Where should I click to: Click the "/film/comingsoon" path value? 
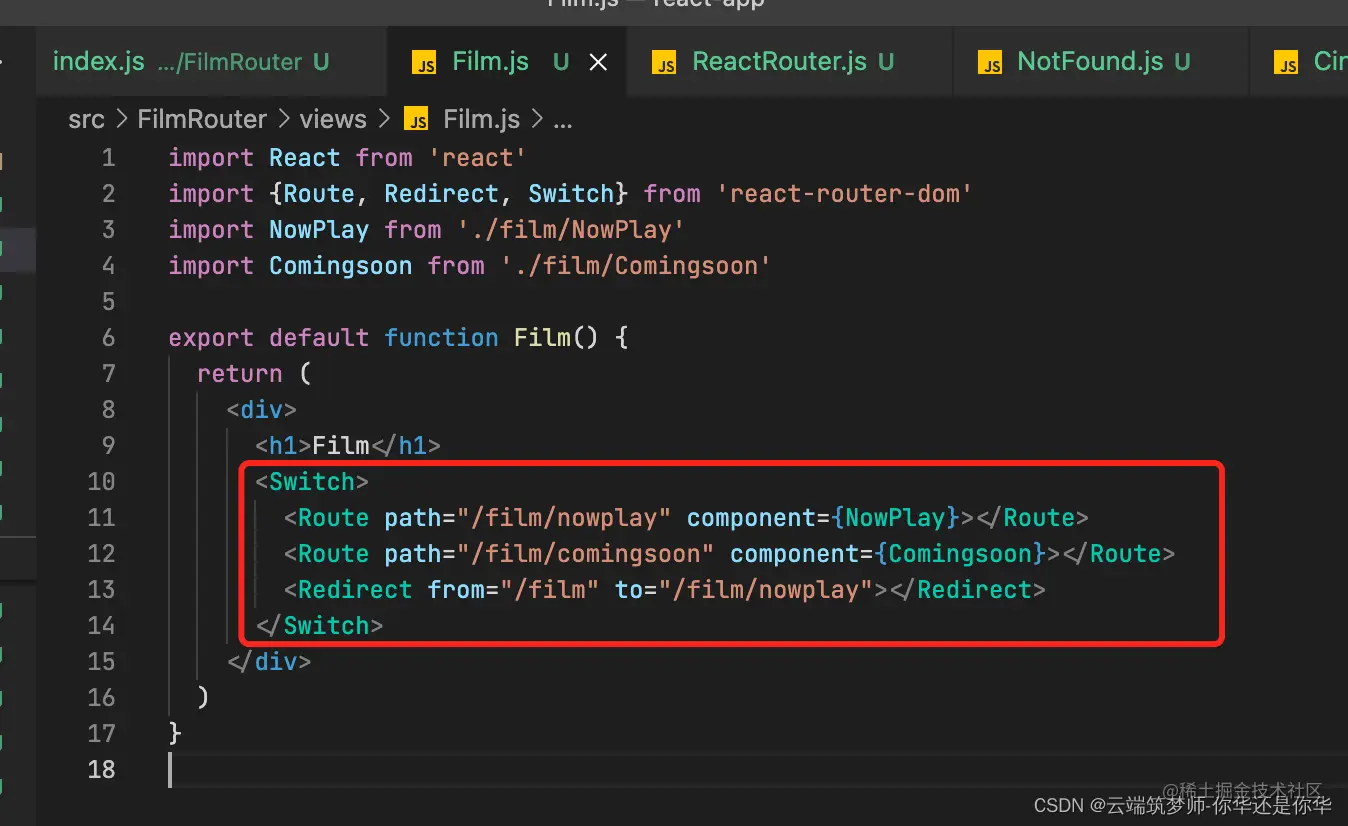(586, 554)
